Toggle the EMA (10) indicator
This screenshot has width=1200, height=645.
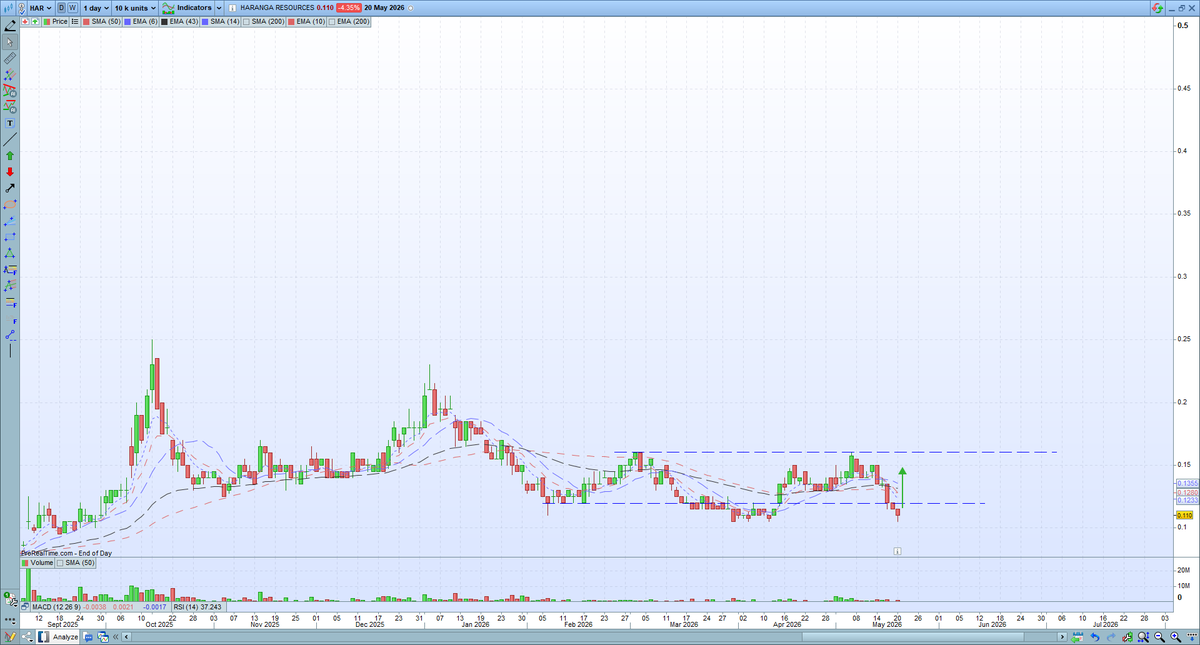click(305, 21)
